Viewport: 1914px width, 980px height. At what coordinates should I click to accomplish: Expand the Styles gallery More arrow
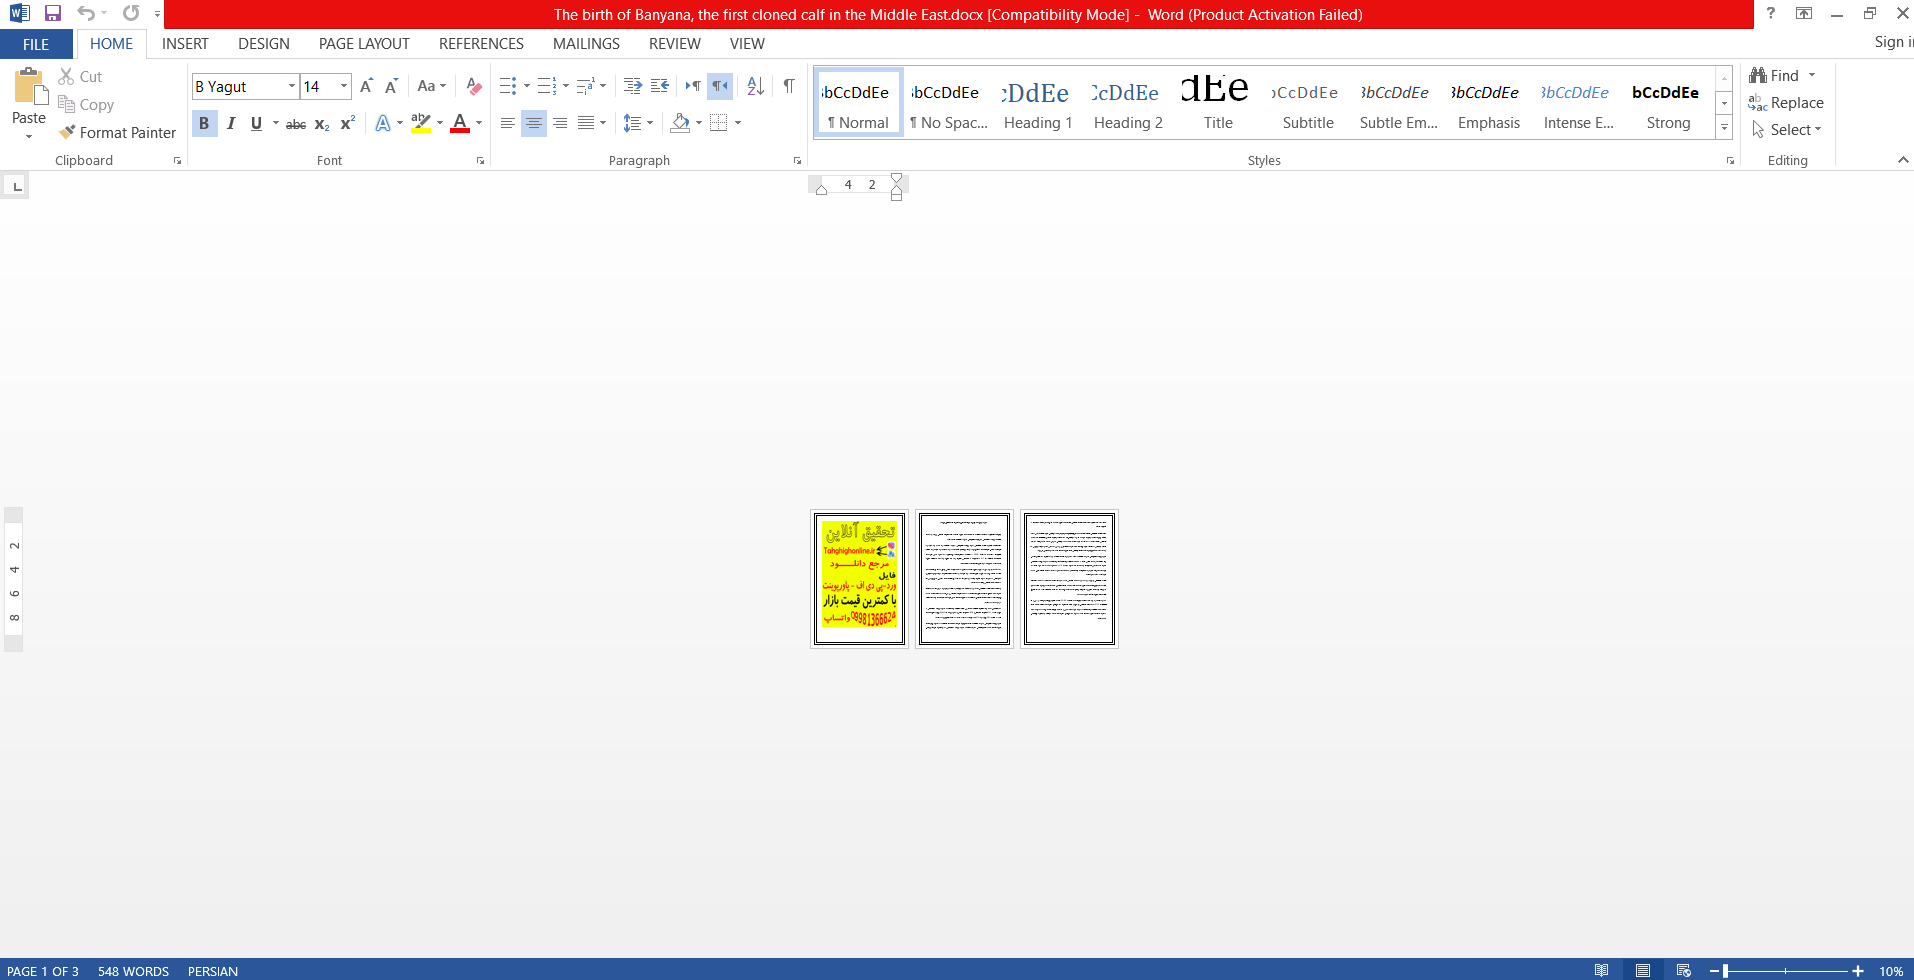[x=1724, y=127]
